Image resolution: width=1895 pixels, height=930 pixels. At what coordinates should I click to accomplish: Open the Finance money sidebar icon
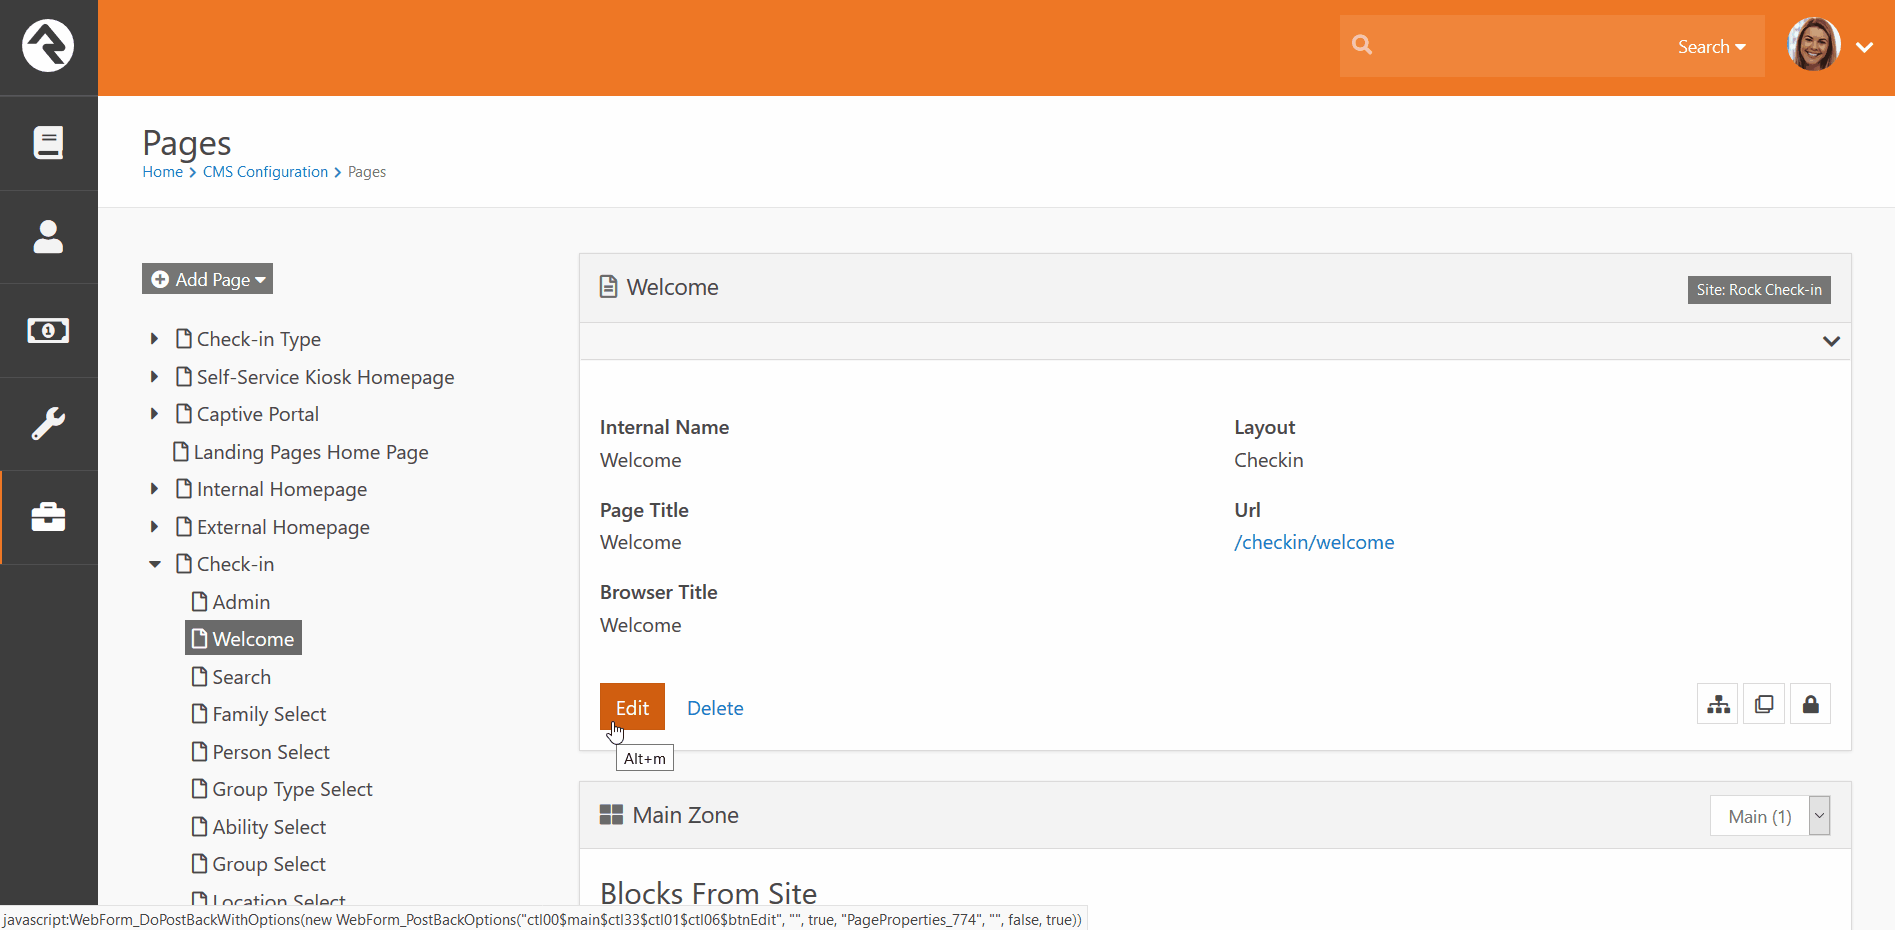(x=48, y=331)
